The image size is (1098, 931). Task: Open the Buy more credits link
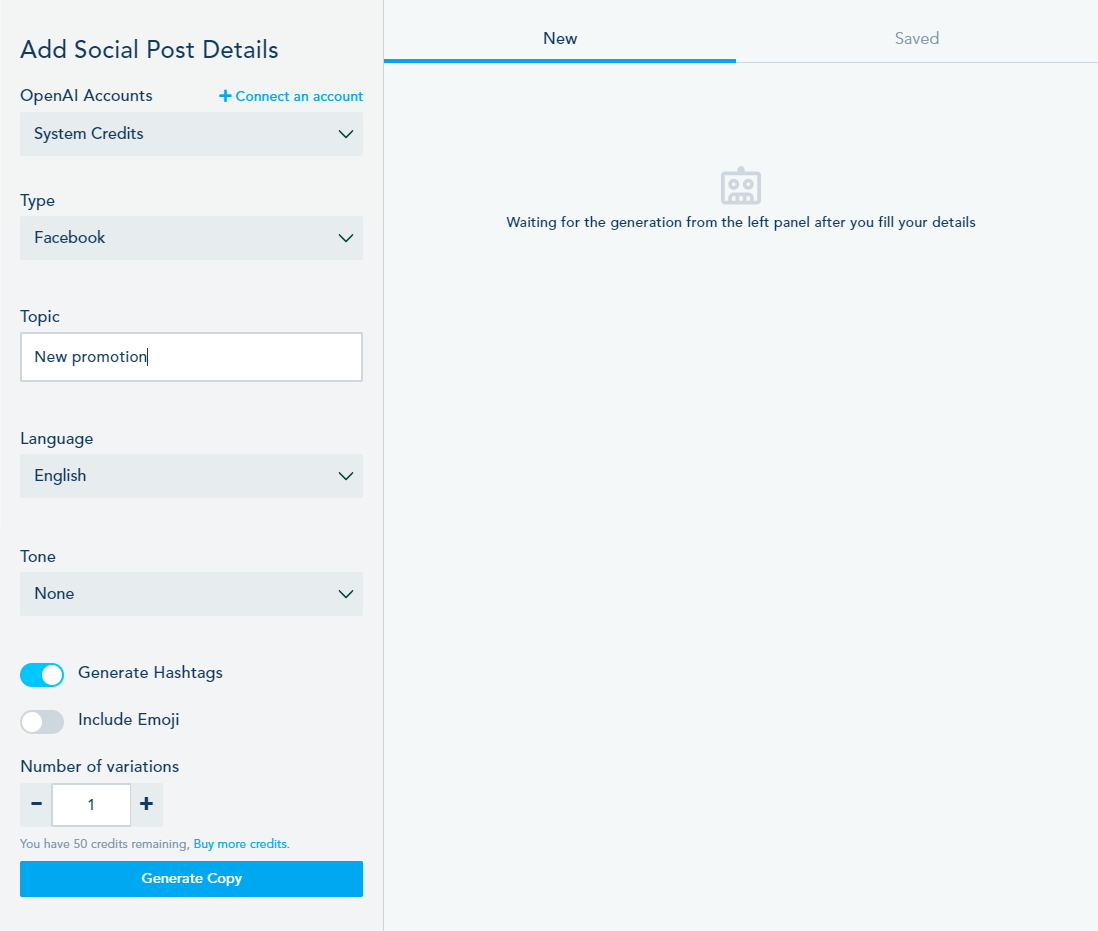[x=242, y=844]
